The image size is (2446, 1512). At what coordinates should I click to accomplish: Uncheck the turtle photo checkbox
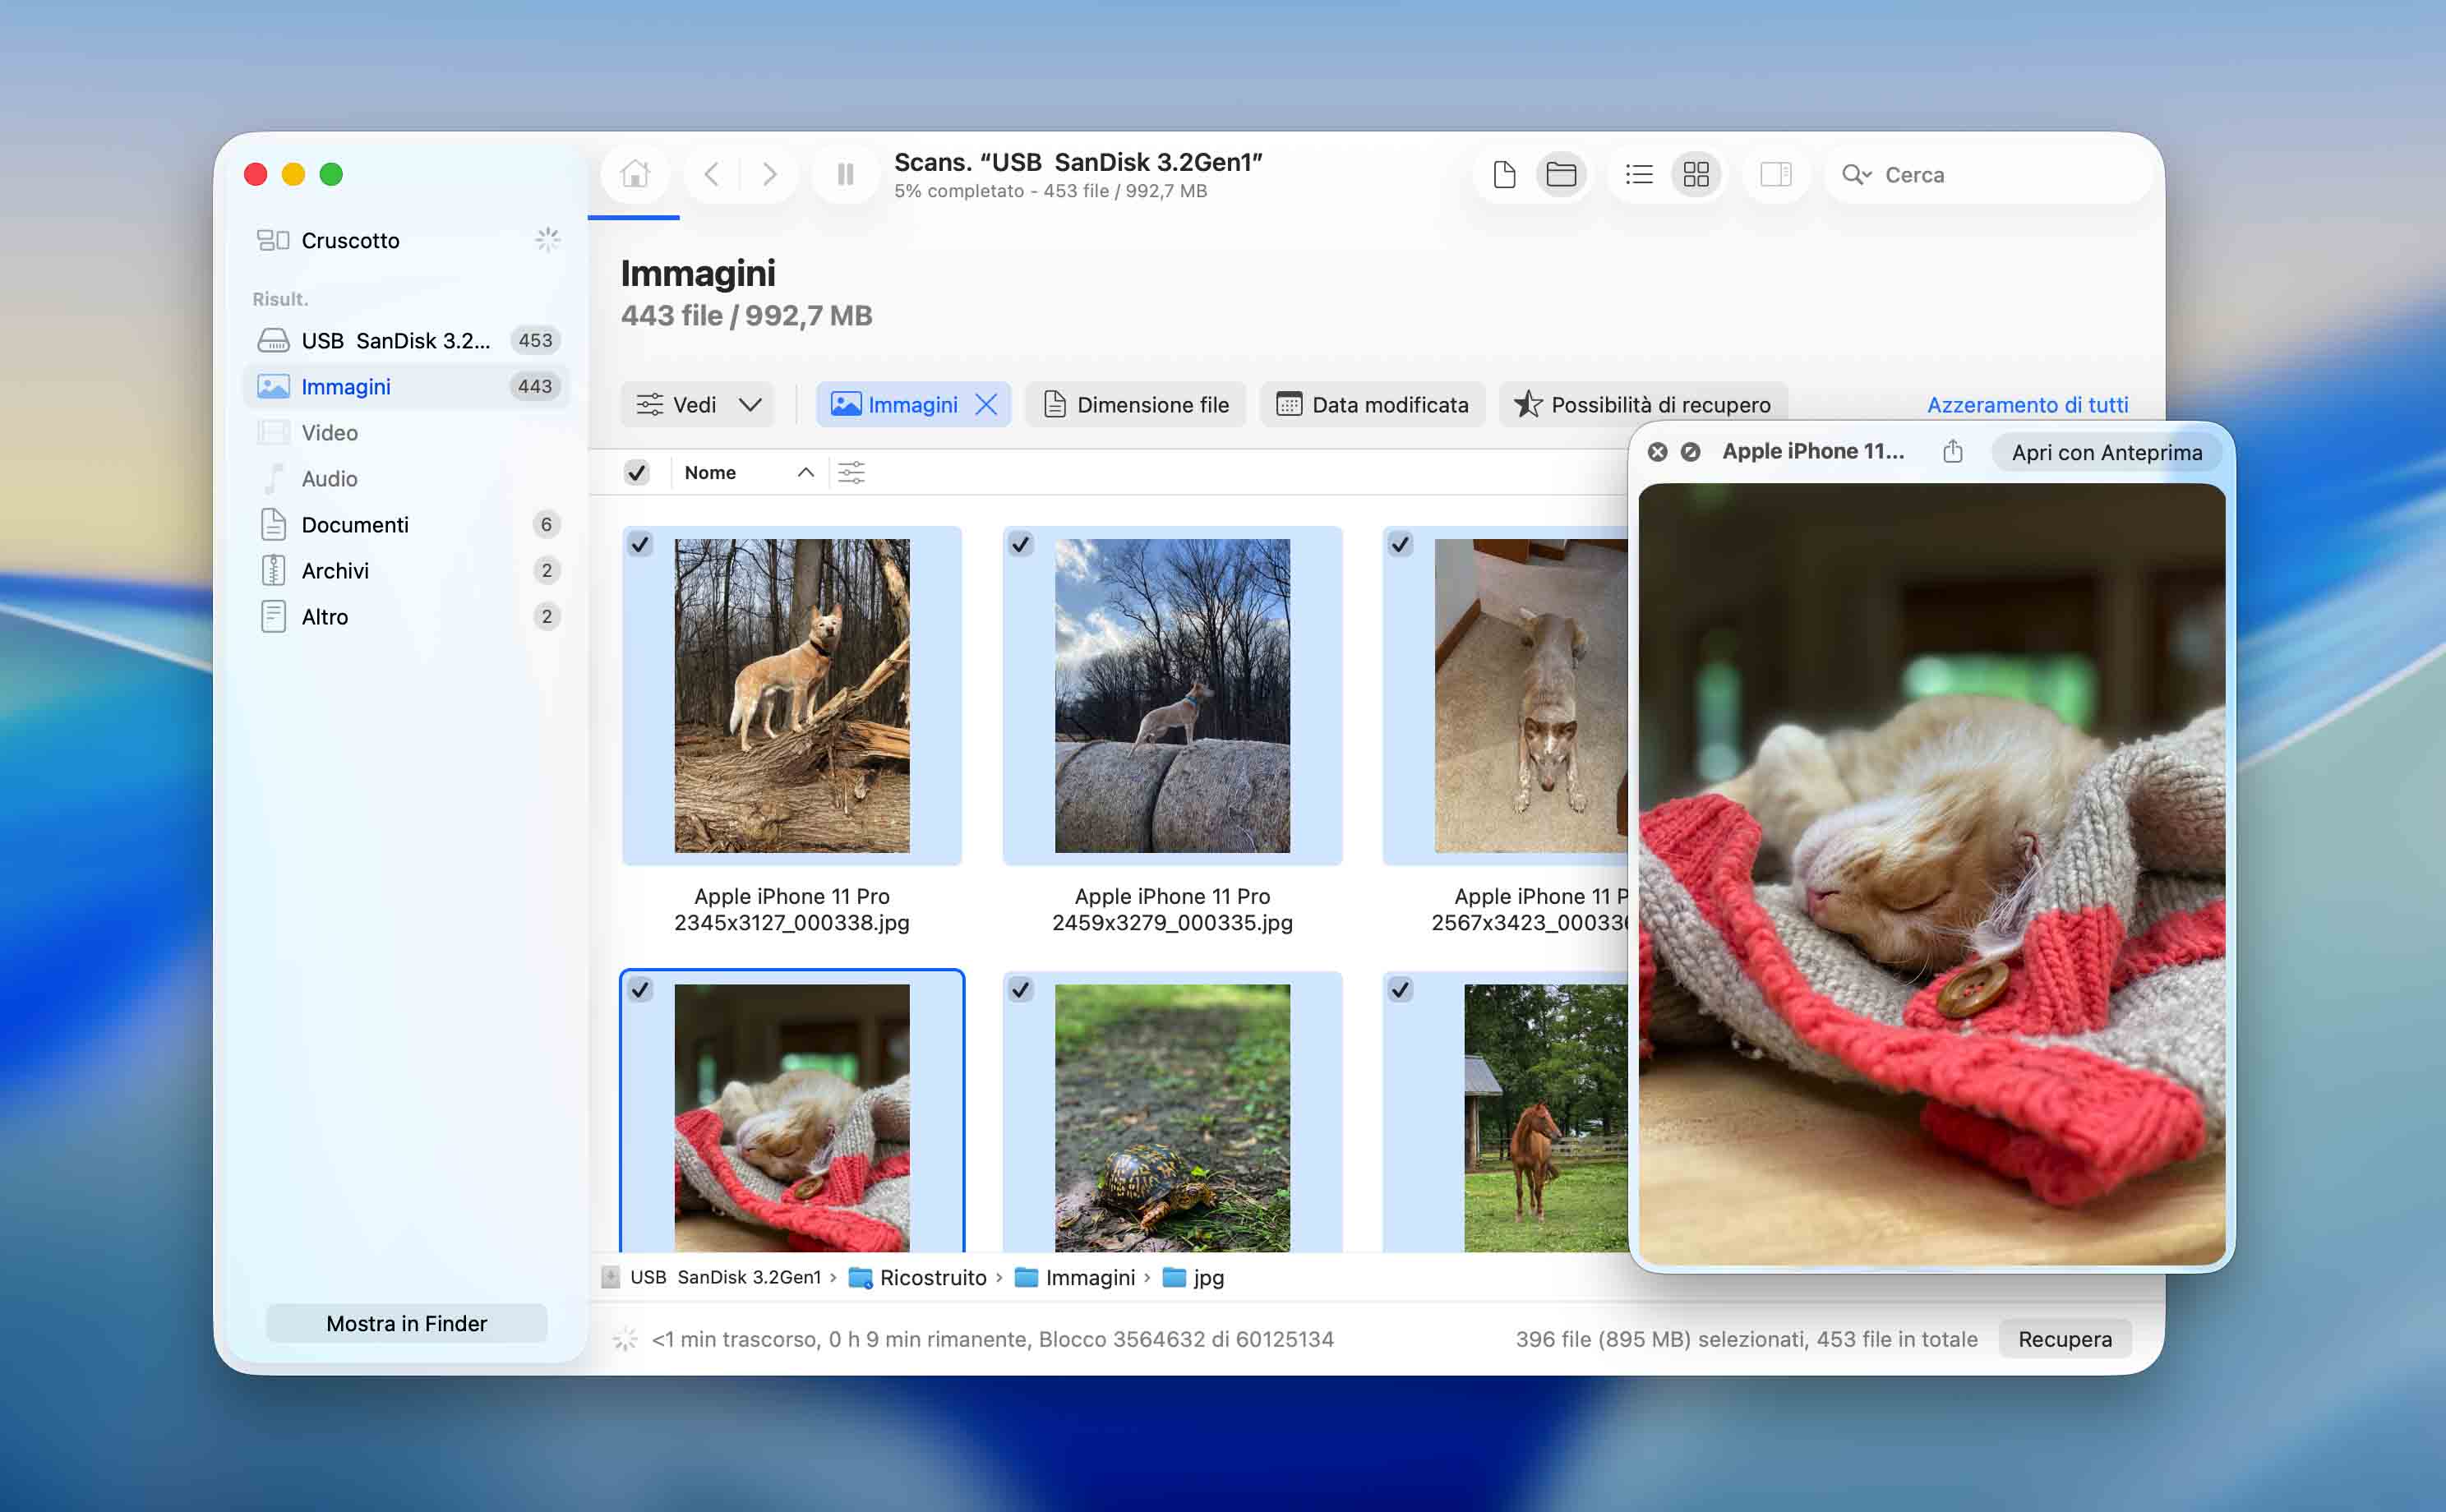1020,989
